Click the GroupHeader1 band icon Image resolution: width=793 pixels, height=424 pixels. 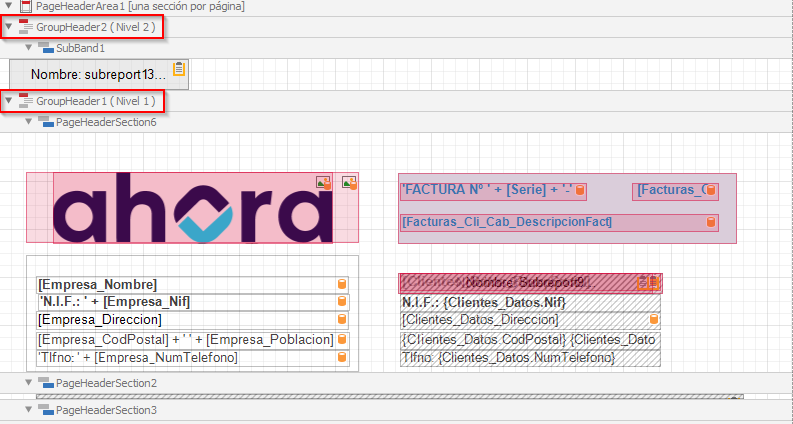point(26,101)
